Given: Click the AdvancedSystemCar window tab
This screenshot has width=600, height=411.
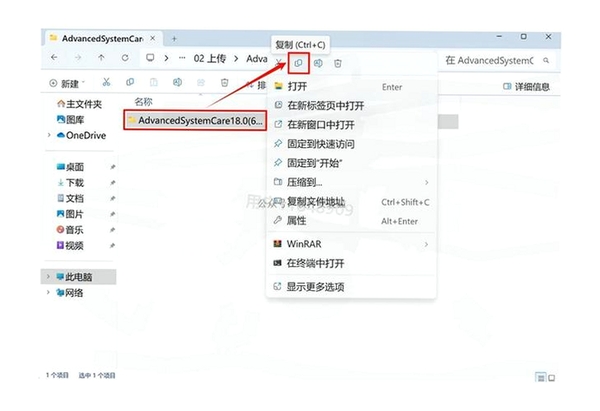Looking at the screenshot, I should tap(103, 38).
